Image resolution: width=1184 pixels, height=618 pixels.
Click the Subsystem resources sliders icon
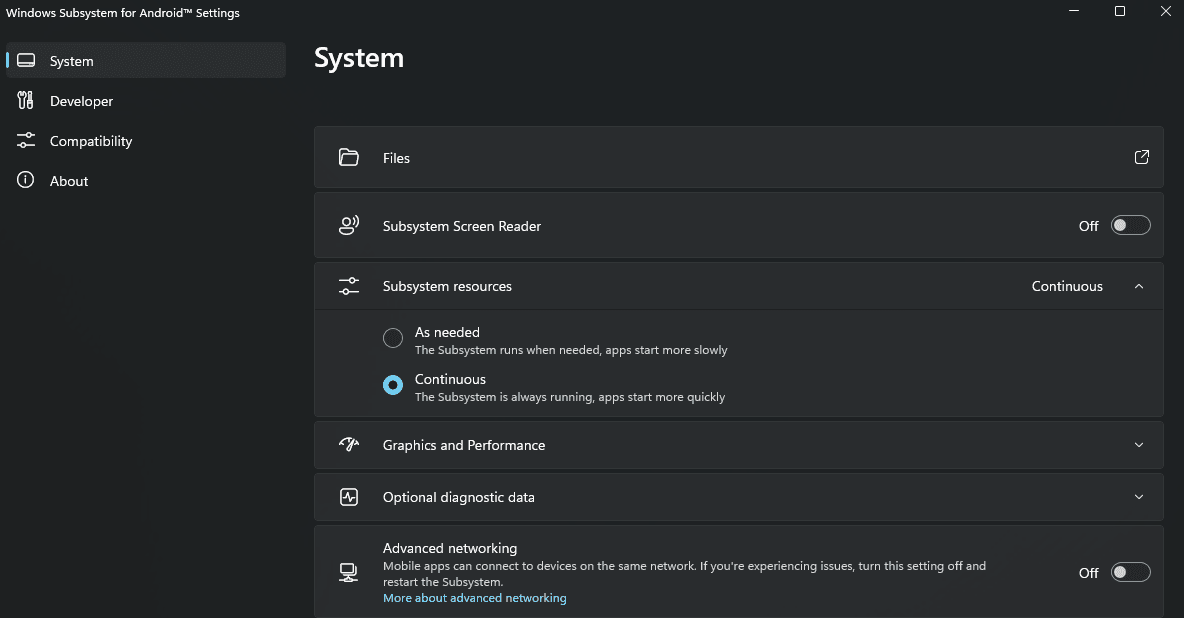tap(348, 286)
